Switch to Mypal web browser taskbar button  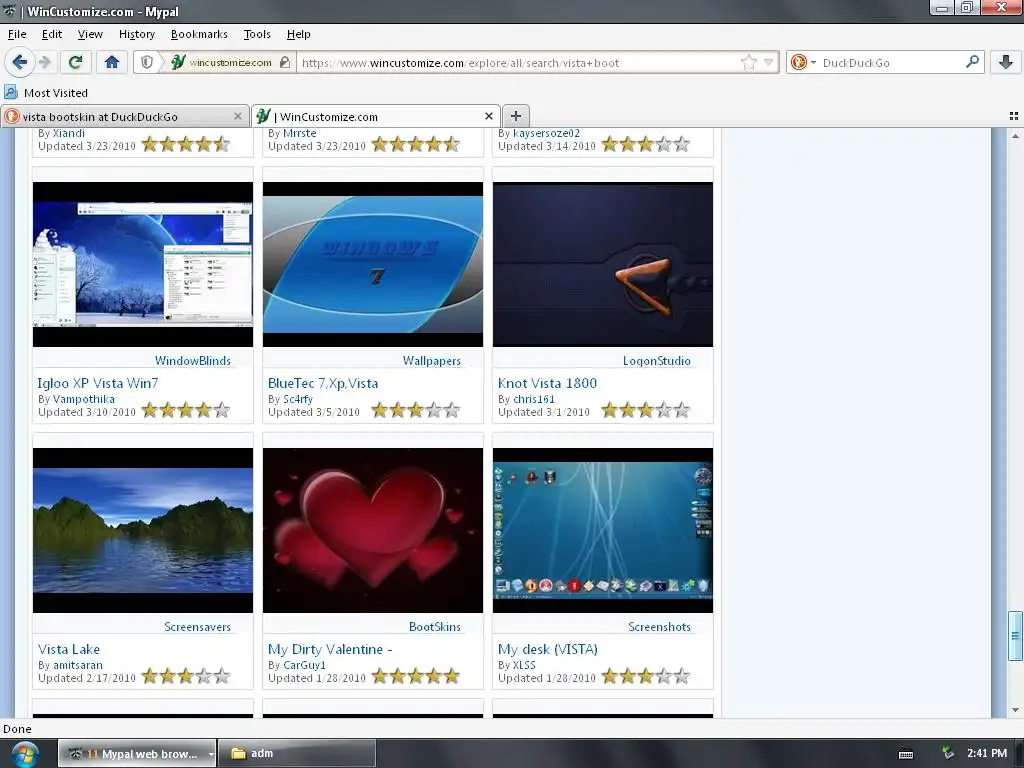137,754
